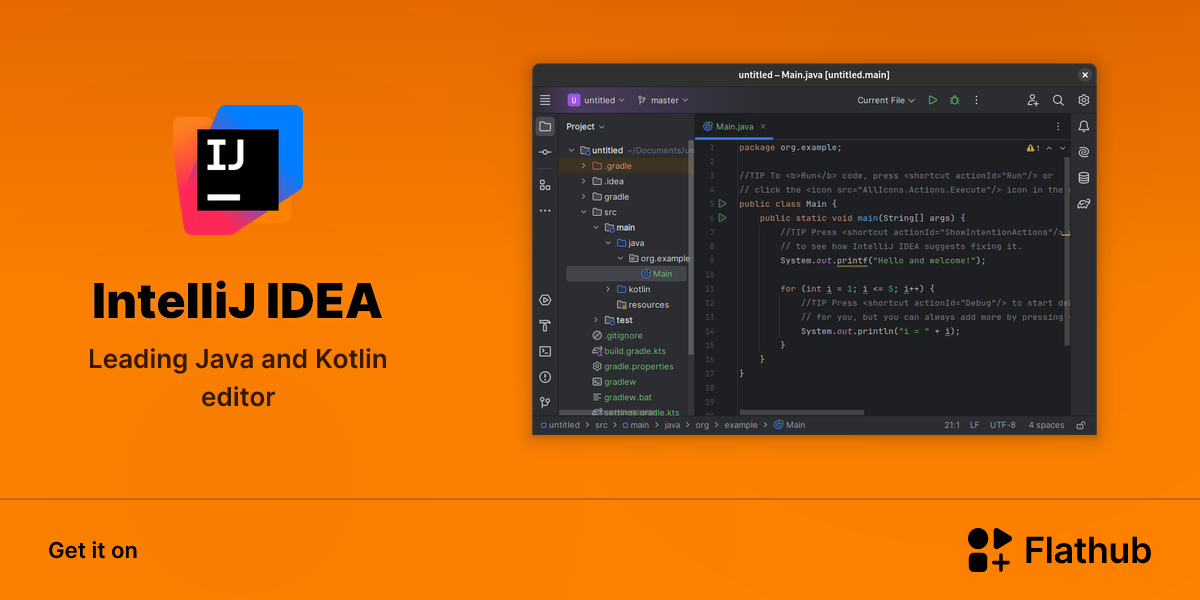The image size is (1200, 600).
Task: Open the Project tool window folder icon
Action: click(545, 126)
